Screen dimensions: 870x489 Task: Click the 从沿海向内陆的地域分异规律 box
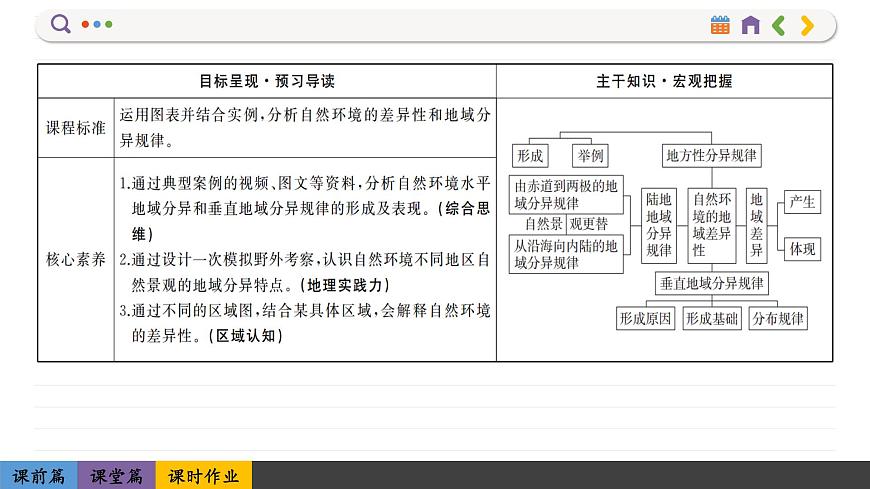[566, 254]
